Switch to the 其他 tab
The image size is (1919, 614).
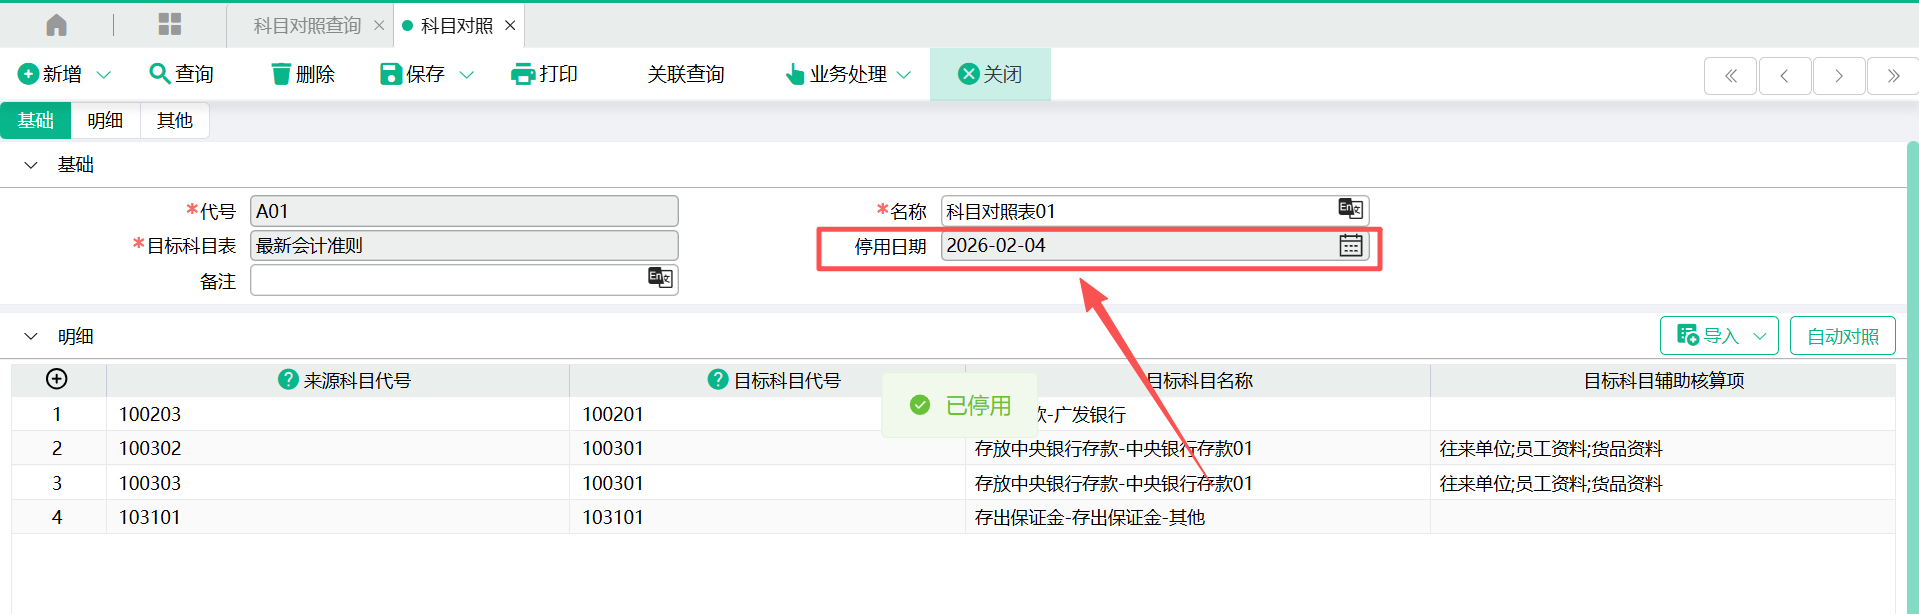click(174, 121)
